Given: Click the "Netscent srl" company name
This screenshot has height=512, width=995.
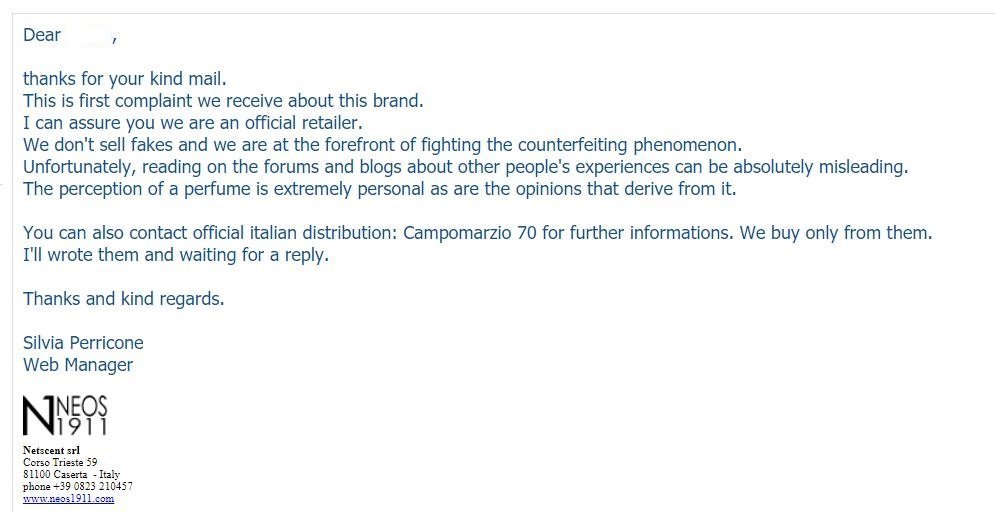Looking at the screenshot, I should (51, 451).
